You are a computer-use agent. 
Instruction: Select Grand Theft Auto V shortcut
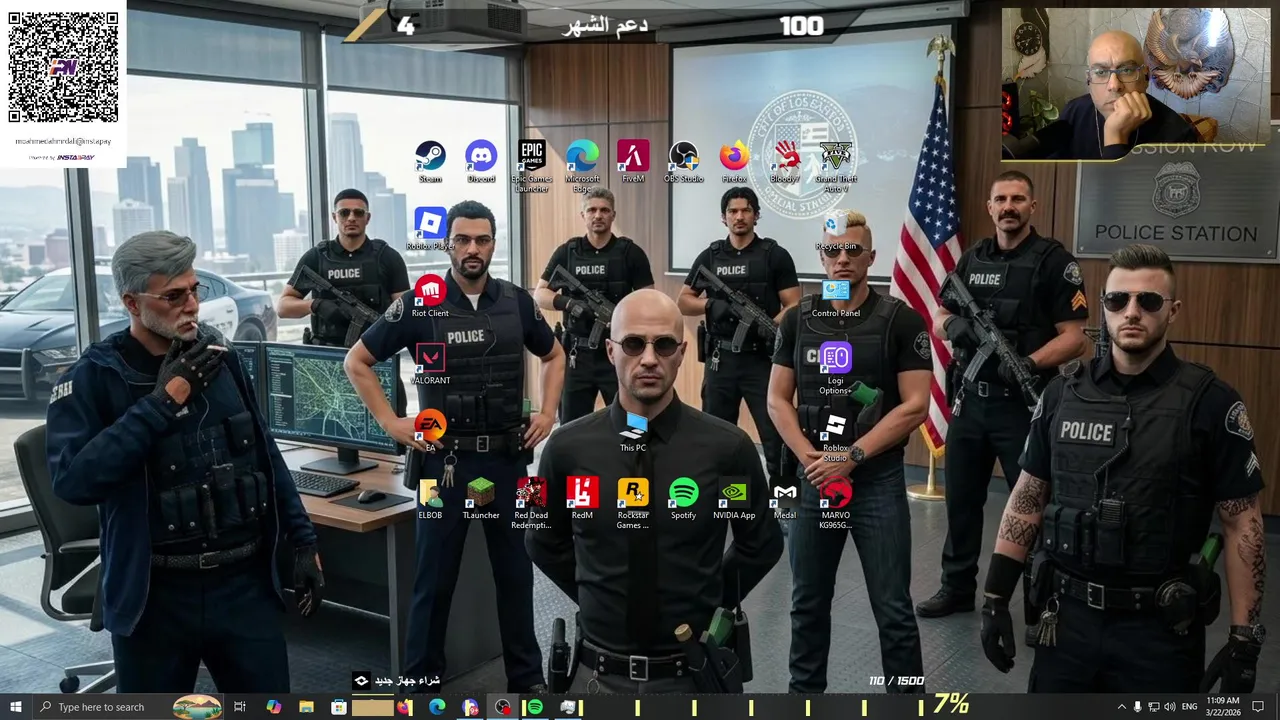(x=836, y=166)
